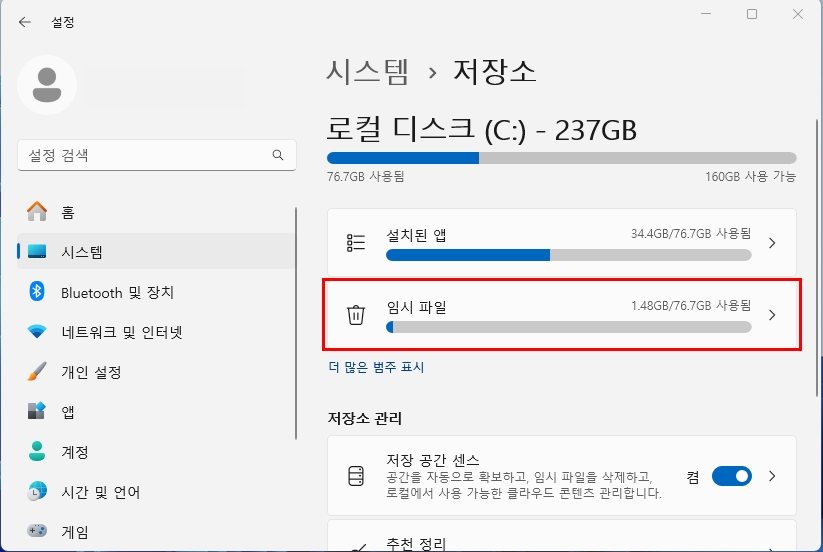The height and width of the screenshot is (552, 823).
Task: Open the 임시 파일 card
Action: click(562, 314)
